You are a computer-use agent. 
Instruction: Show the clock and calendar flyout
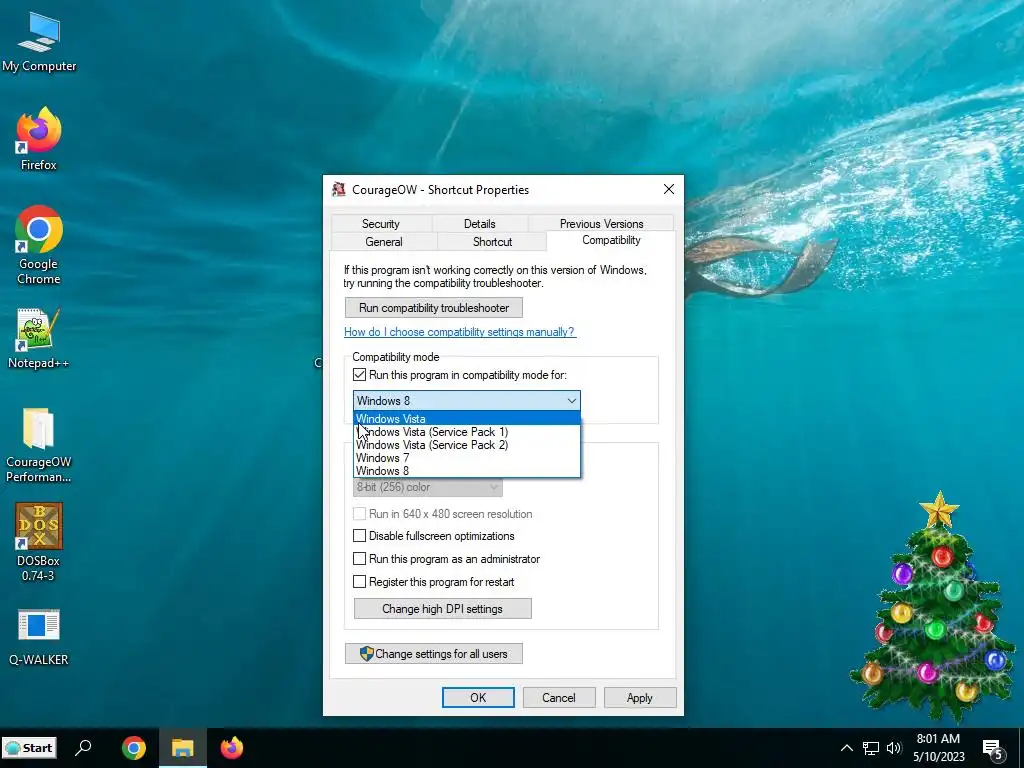click(938, 748)
